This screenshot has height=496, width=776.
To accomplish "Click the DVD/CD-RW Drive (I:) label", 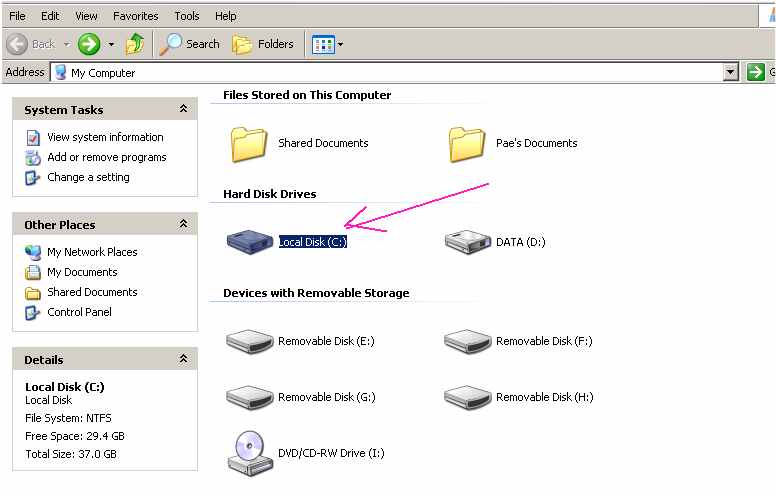I will (x=331, y=453).
